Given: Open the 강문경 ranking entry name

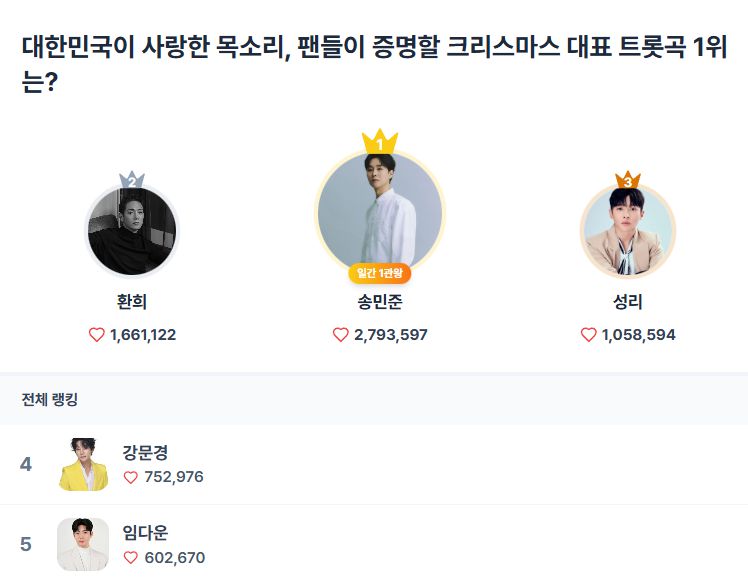Looking at the screenshot, I should pos(145,453).
